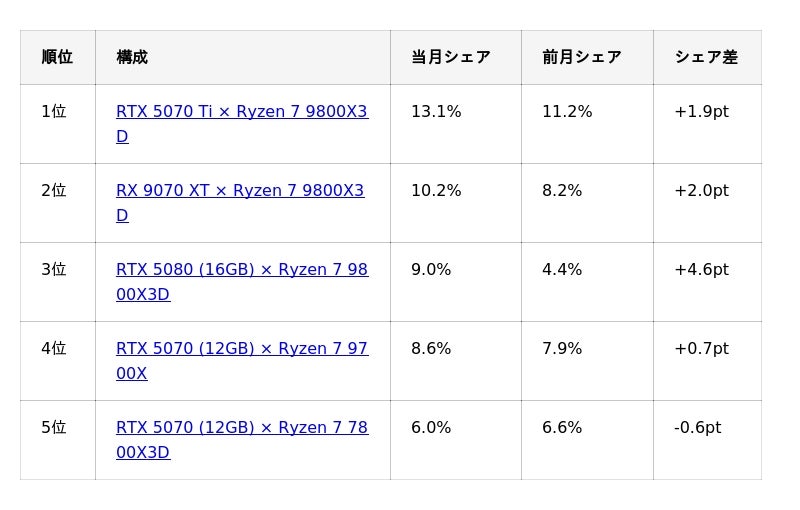This screenshot has height=510, width=800.
Task: Click the 1位 rank cell
Action: 58,124
